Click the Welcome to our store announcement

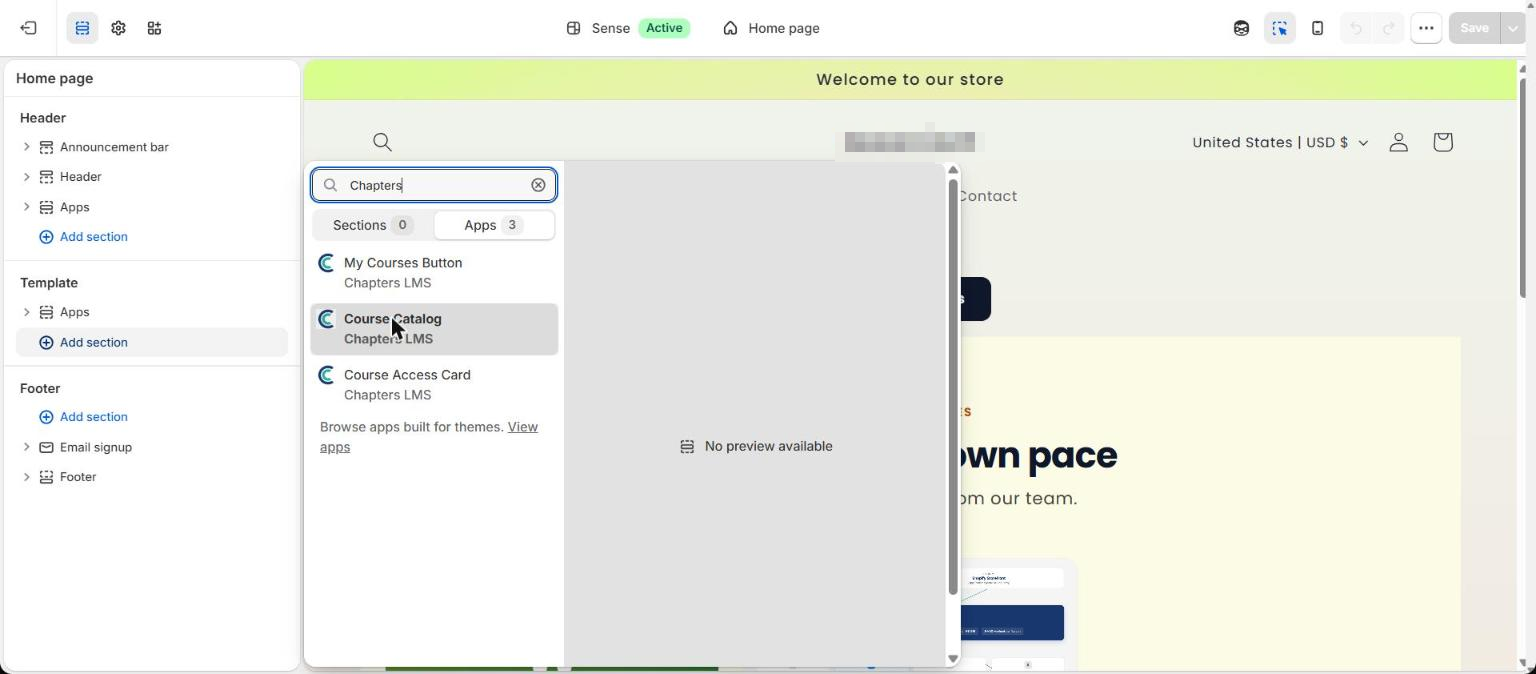[910, 80]
